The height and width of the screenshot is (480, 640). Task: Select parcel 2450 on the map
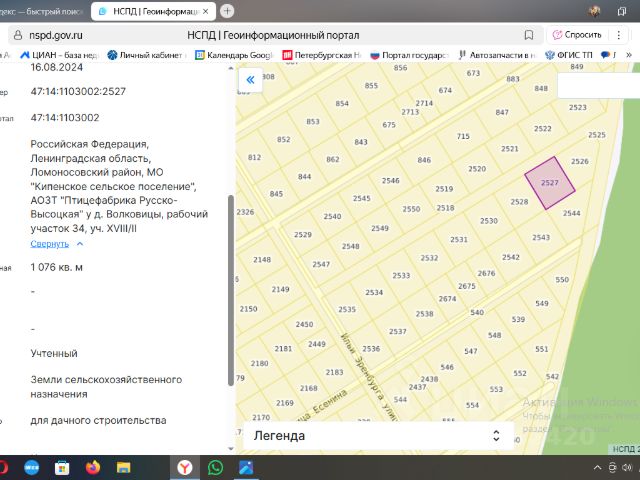click(x=304, y=324)
